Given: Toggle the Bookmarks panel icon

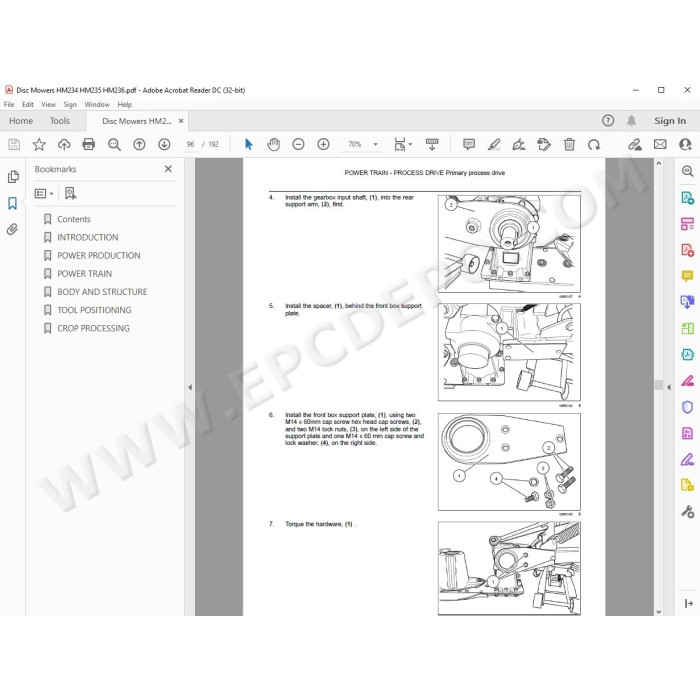Looking at the screenshot, I should click(x=12, y=203).
